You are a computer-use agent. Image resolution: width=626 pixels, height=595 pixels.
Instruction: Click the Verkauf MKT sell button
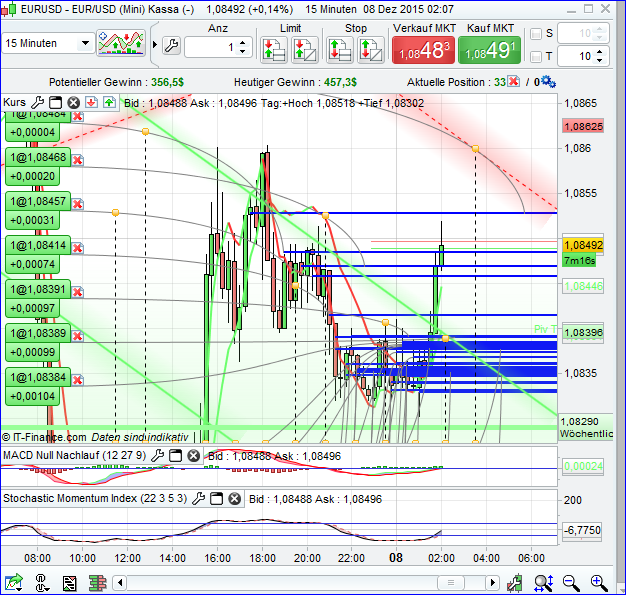[422, 47]
